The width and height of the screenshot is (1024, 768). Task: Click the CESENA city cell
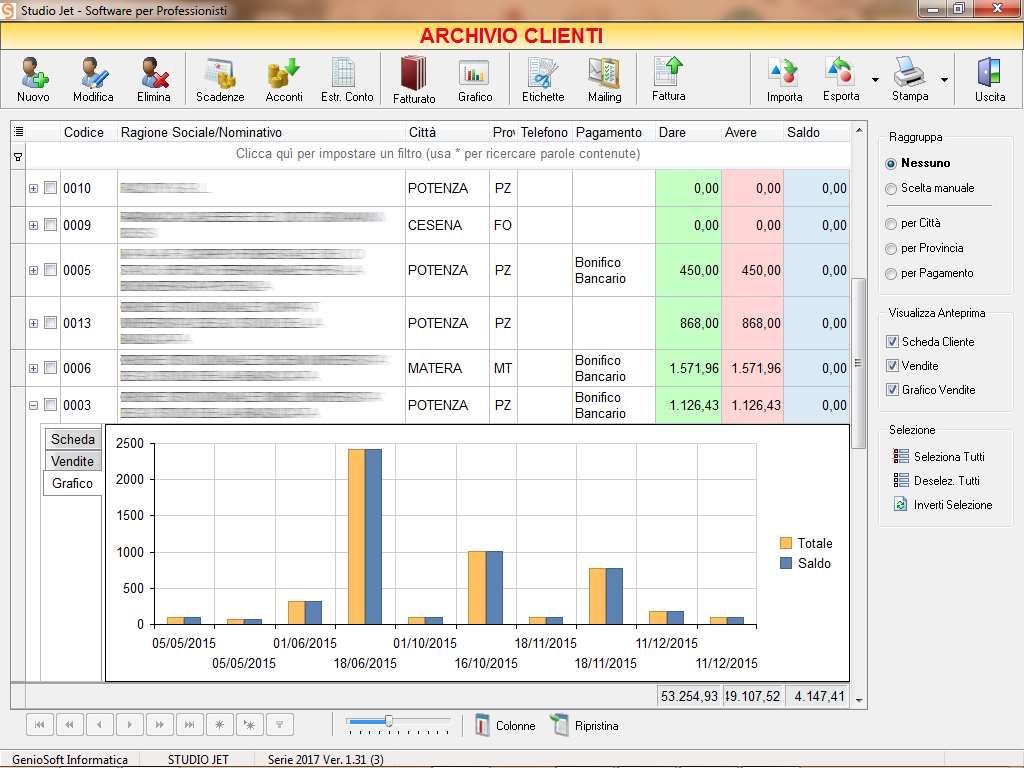[x=447, y=225]
